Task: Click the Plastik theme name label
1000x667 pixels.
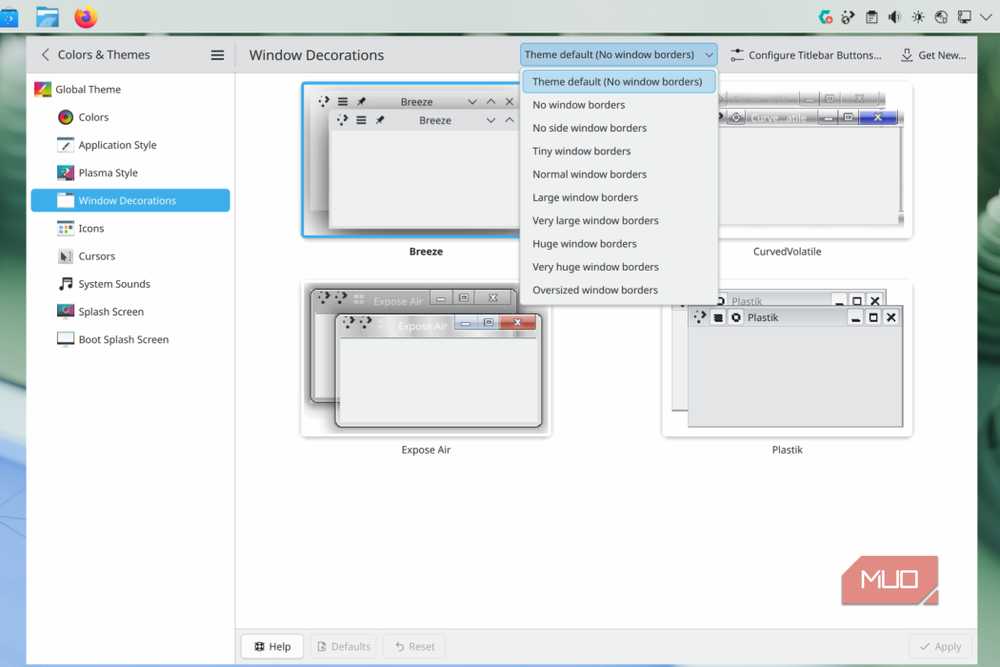Action: (x=787, y=450)
